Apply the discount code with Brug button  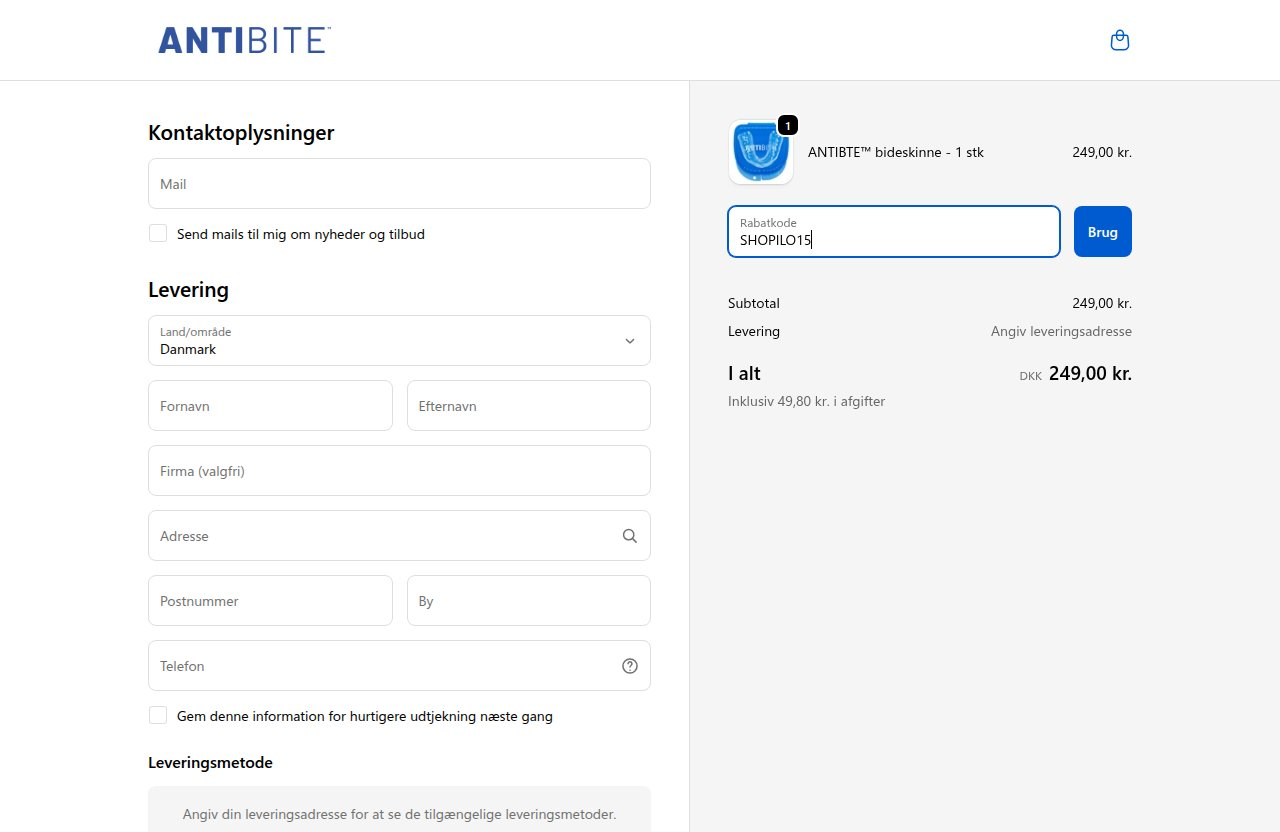pyautogui.click(x=1103, y=231)
